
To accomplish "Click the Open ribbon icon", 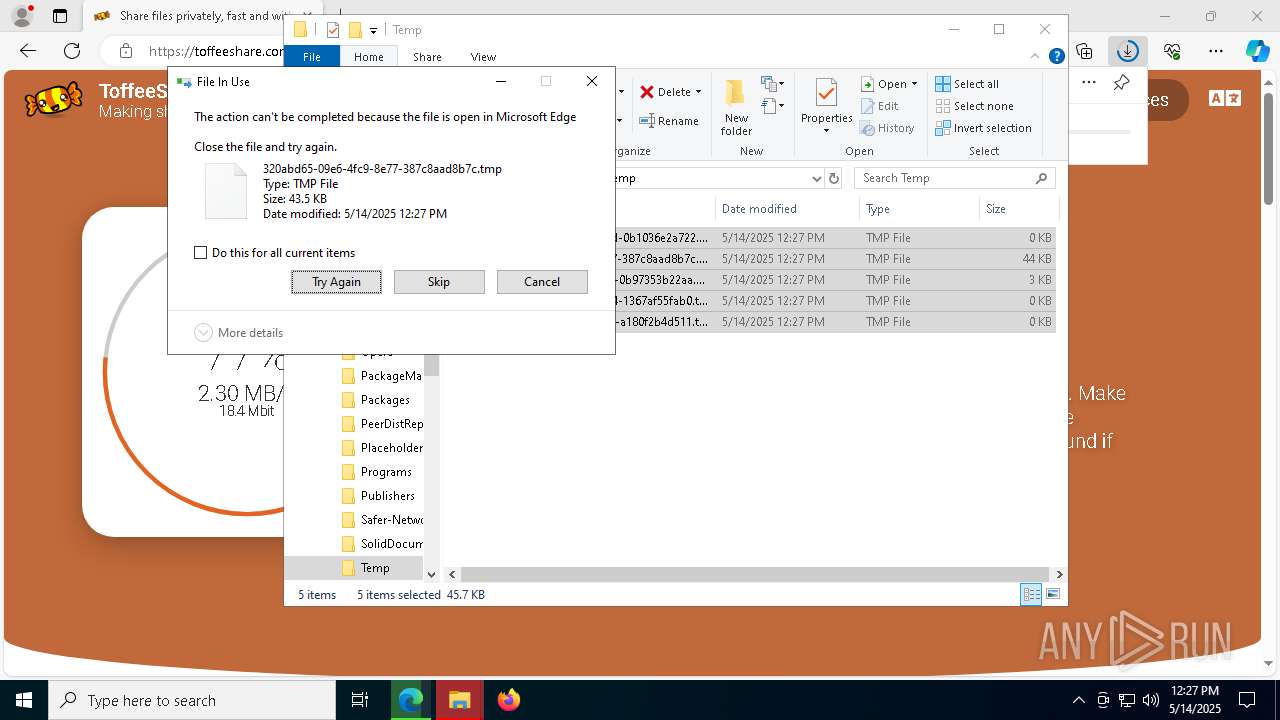I will (868, 84).
